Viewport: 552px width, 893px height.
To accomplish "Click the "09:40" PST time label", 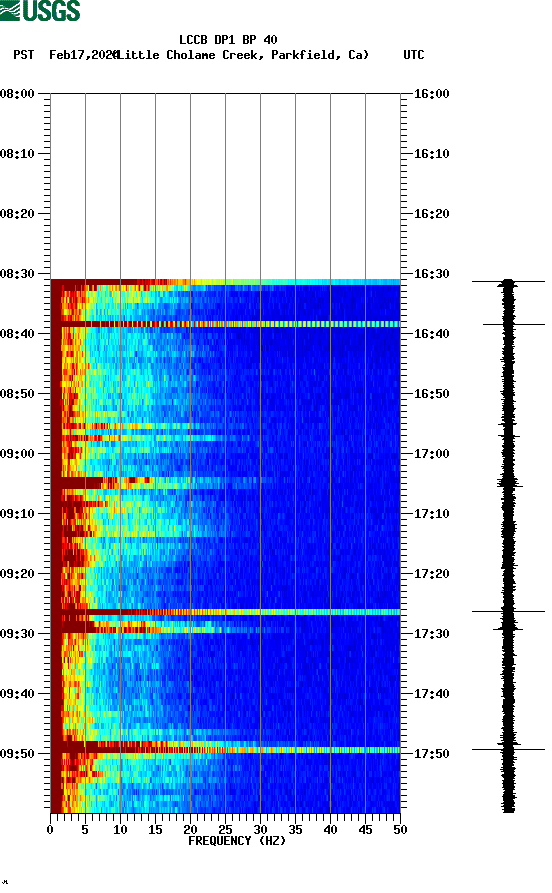I will click(x=18, y=694).
